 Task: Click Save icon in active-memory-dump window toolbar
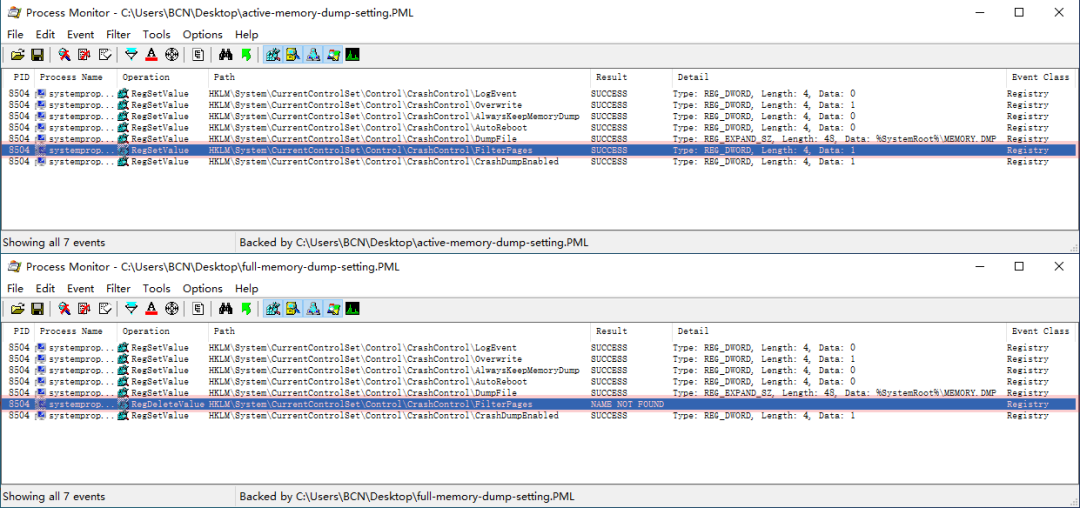37,55
